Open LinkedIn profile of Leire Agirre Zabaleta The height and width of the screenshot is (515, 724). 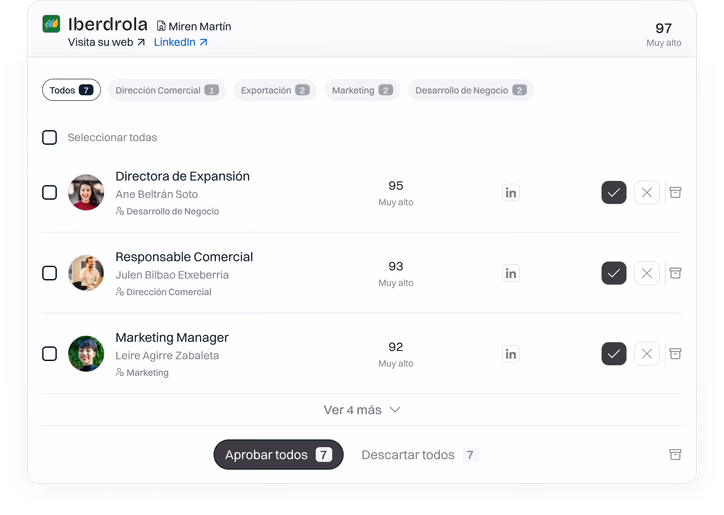511,354
